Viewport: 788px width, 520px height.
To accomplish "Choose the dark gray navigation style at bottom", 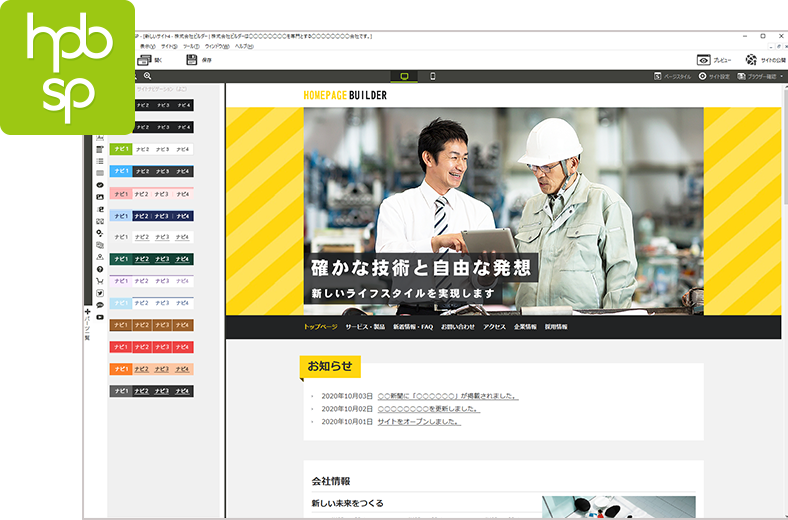I will click(151, 391).
